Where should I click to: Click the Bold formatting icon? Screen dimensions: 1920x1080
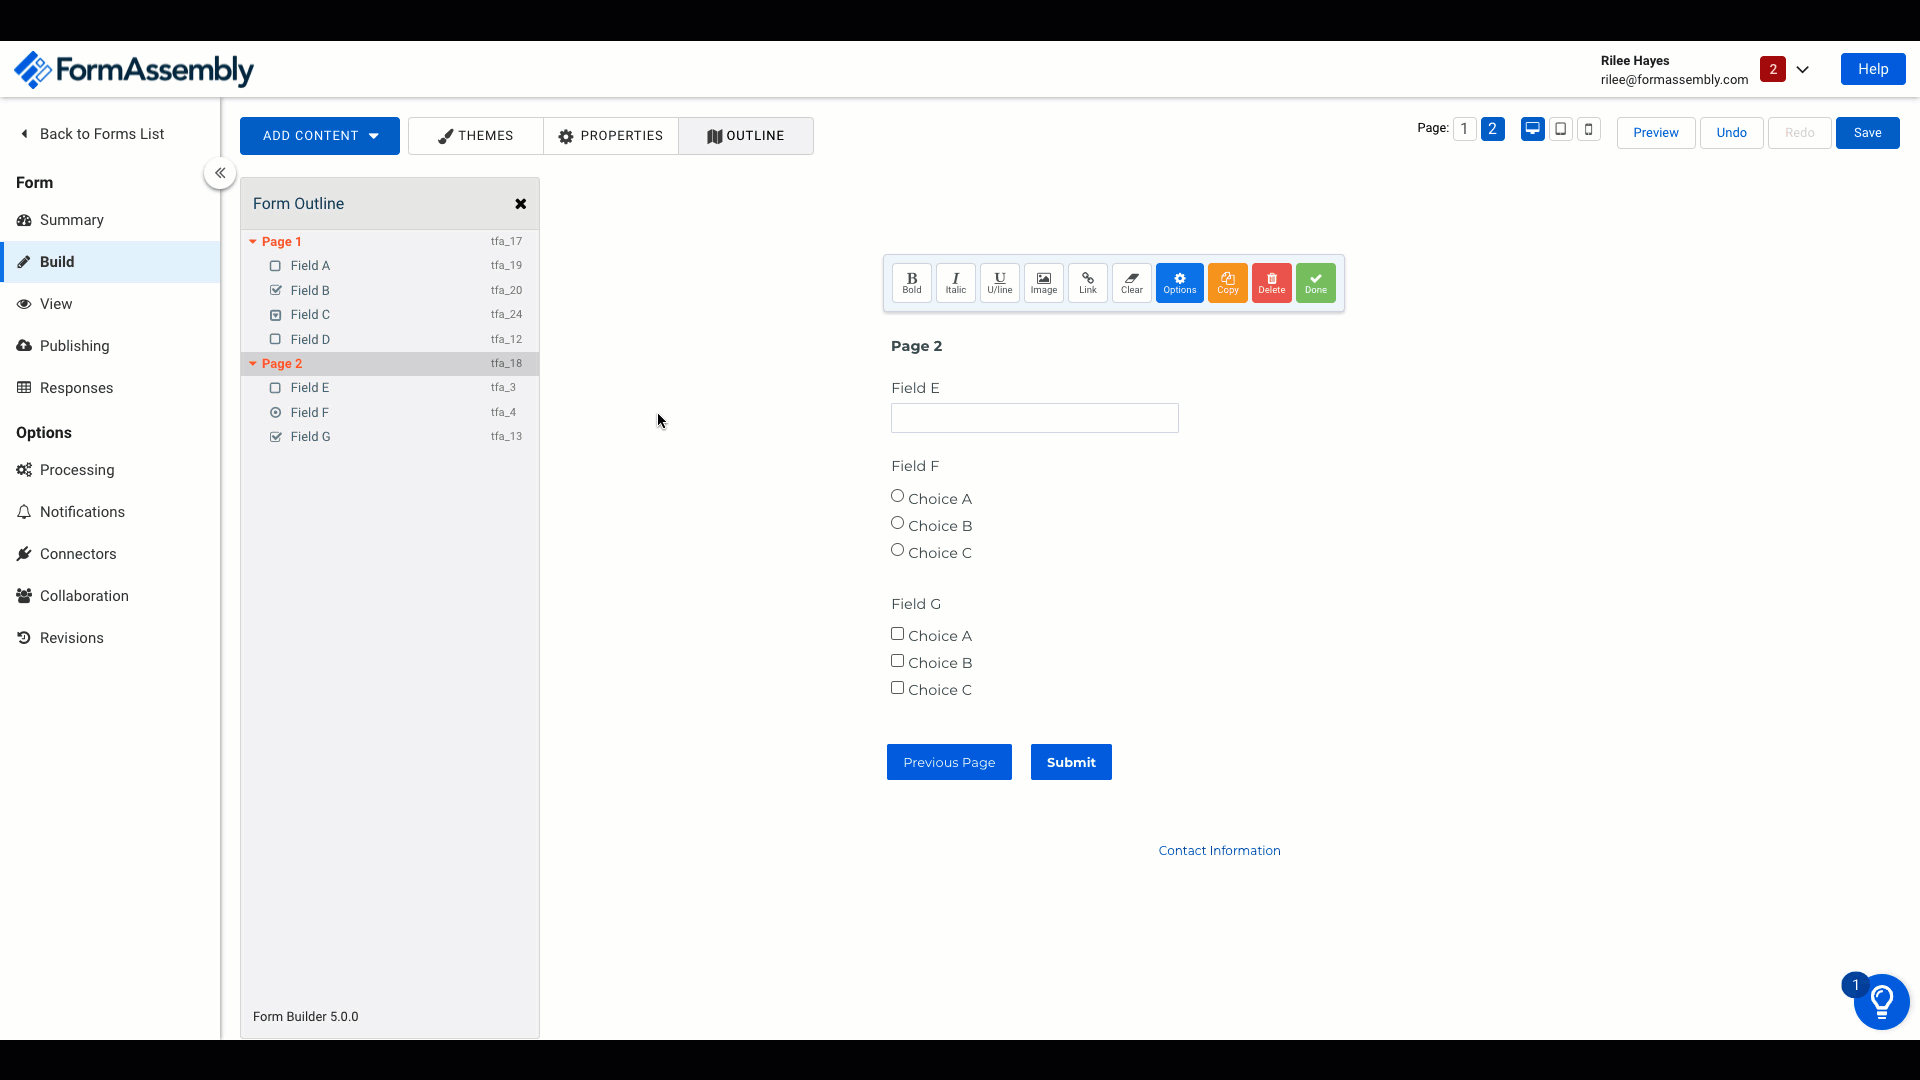coord(911,283)
